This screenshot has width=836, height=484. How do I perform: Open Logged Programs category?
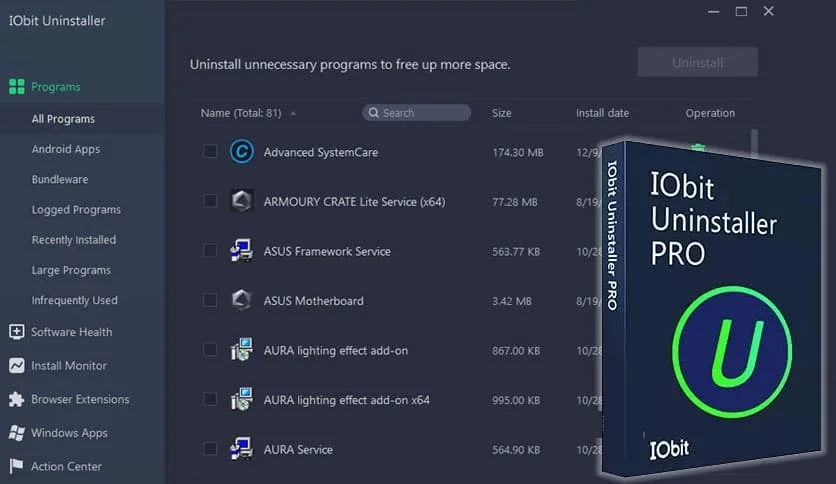pos(76,209)
